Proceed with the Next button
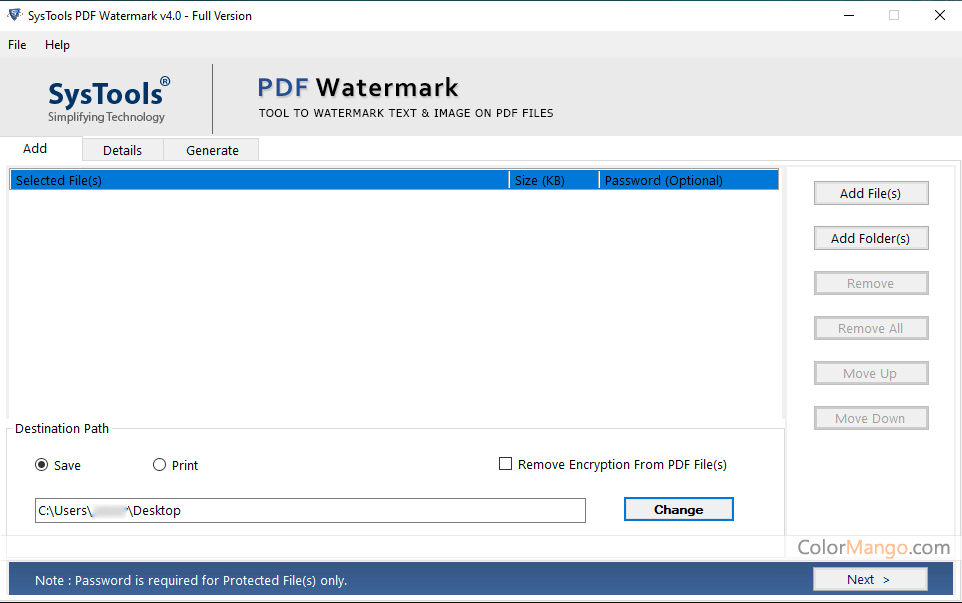 coord(869,579)
